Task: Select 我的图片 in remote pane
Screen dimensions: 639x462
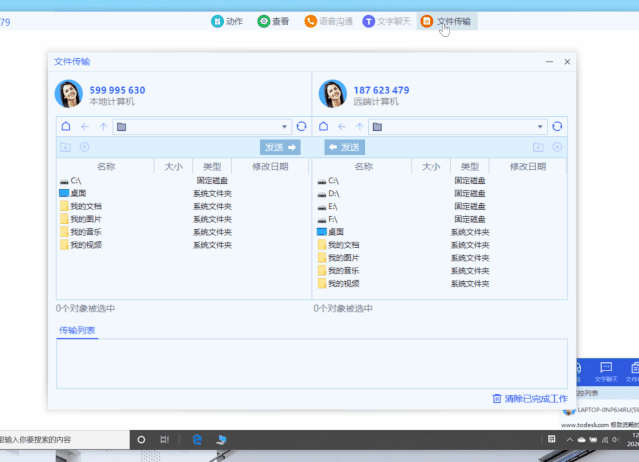Action: [x=441, y=258]
